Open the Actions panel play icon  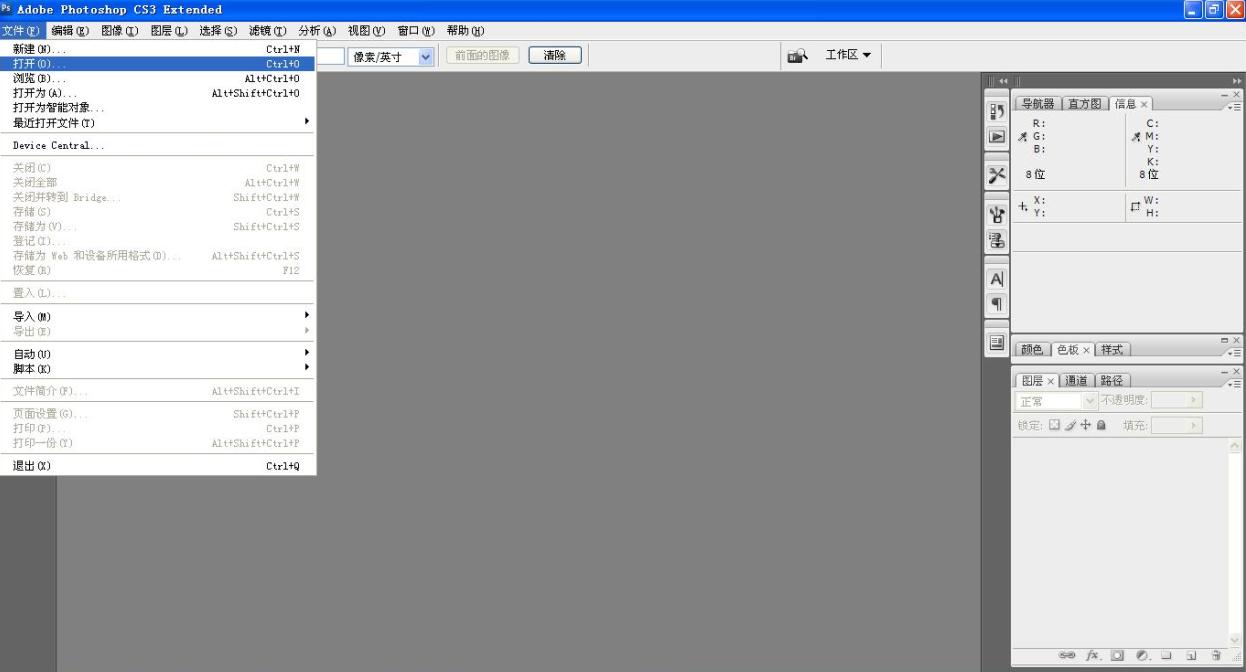pos(997,136)
